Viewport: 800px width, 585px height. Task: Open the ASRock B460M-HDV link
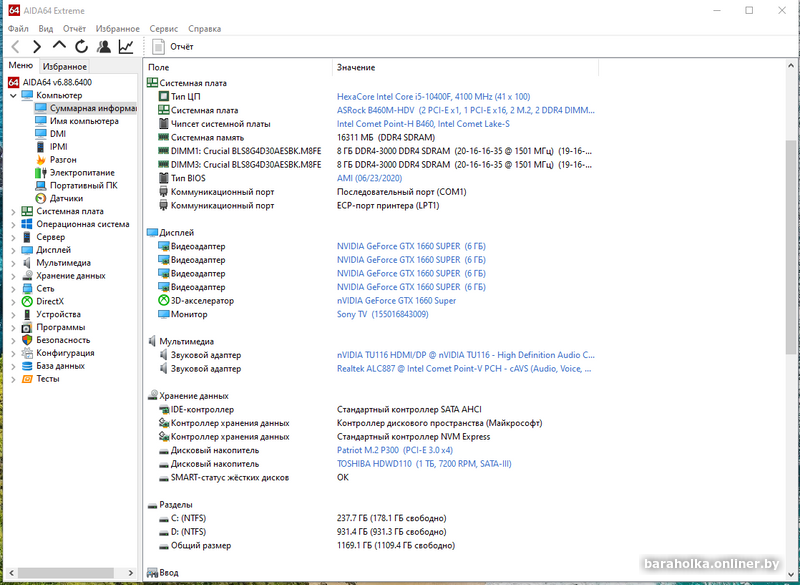466,110
